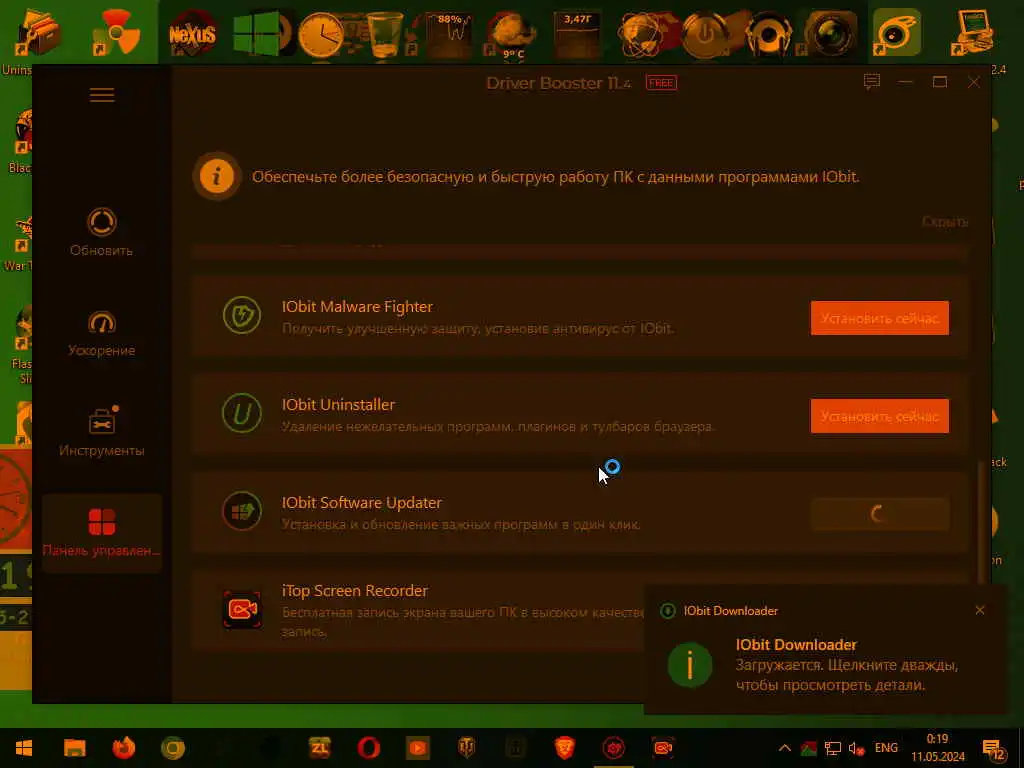The image size is (1024, 768).
Task: Open the notification center icon
Action: coord(995,749)
